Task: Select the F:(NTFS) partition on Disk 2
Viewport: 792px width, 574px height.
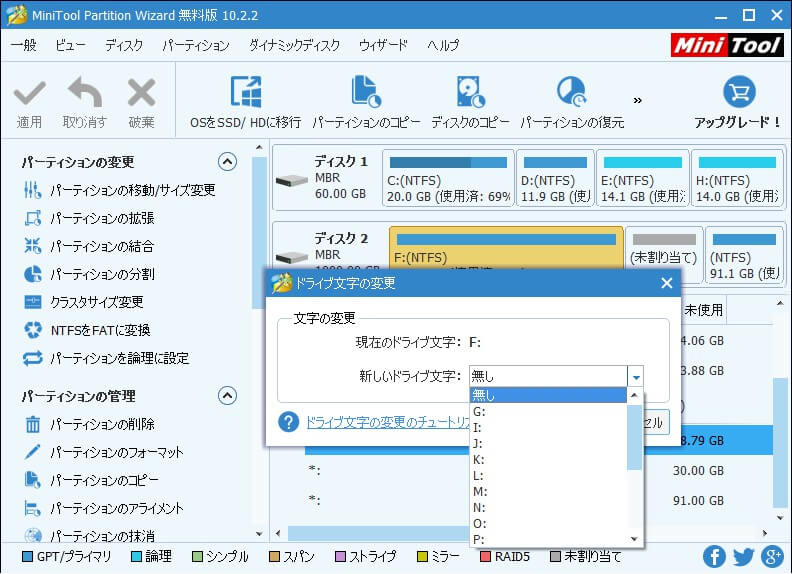Action: (506, 248)
